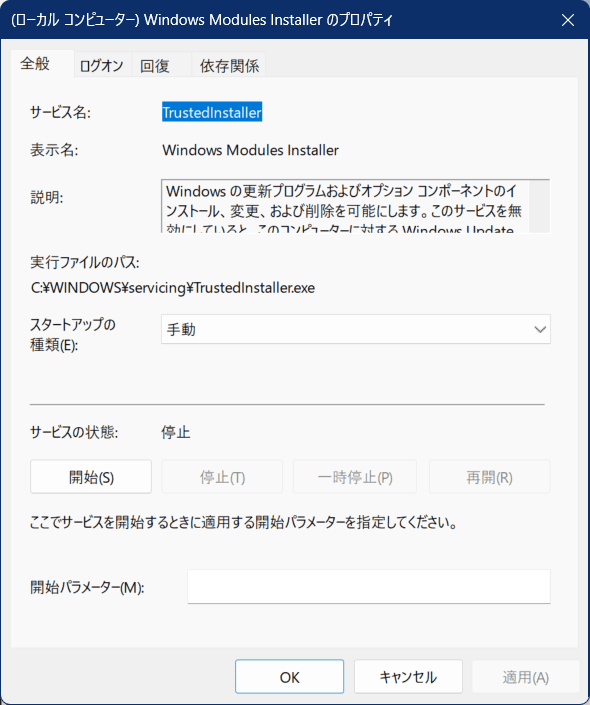Click the service status 停止 text

(176, 433)
